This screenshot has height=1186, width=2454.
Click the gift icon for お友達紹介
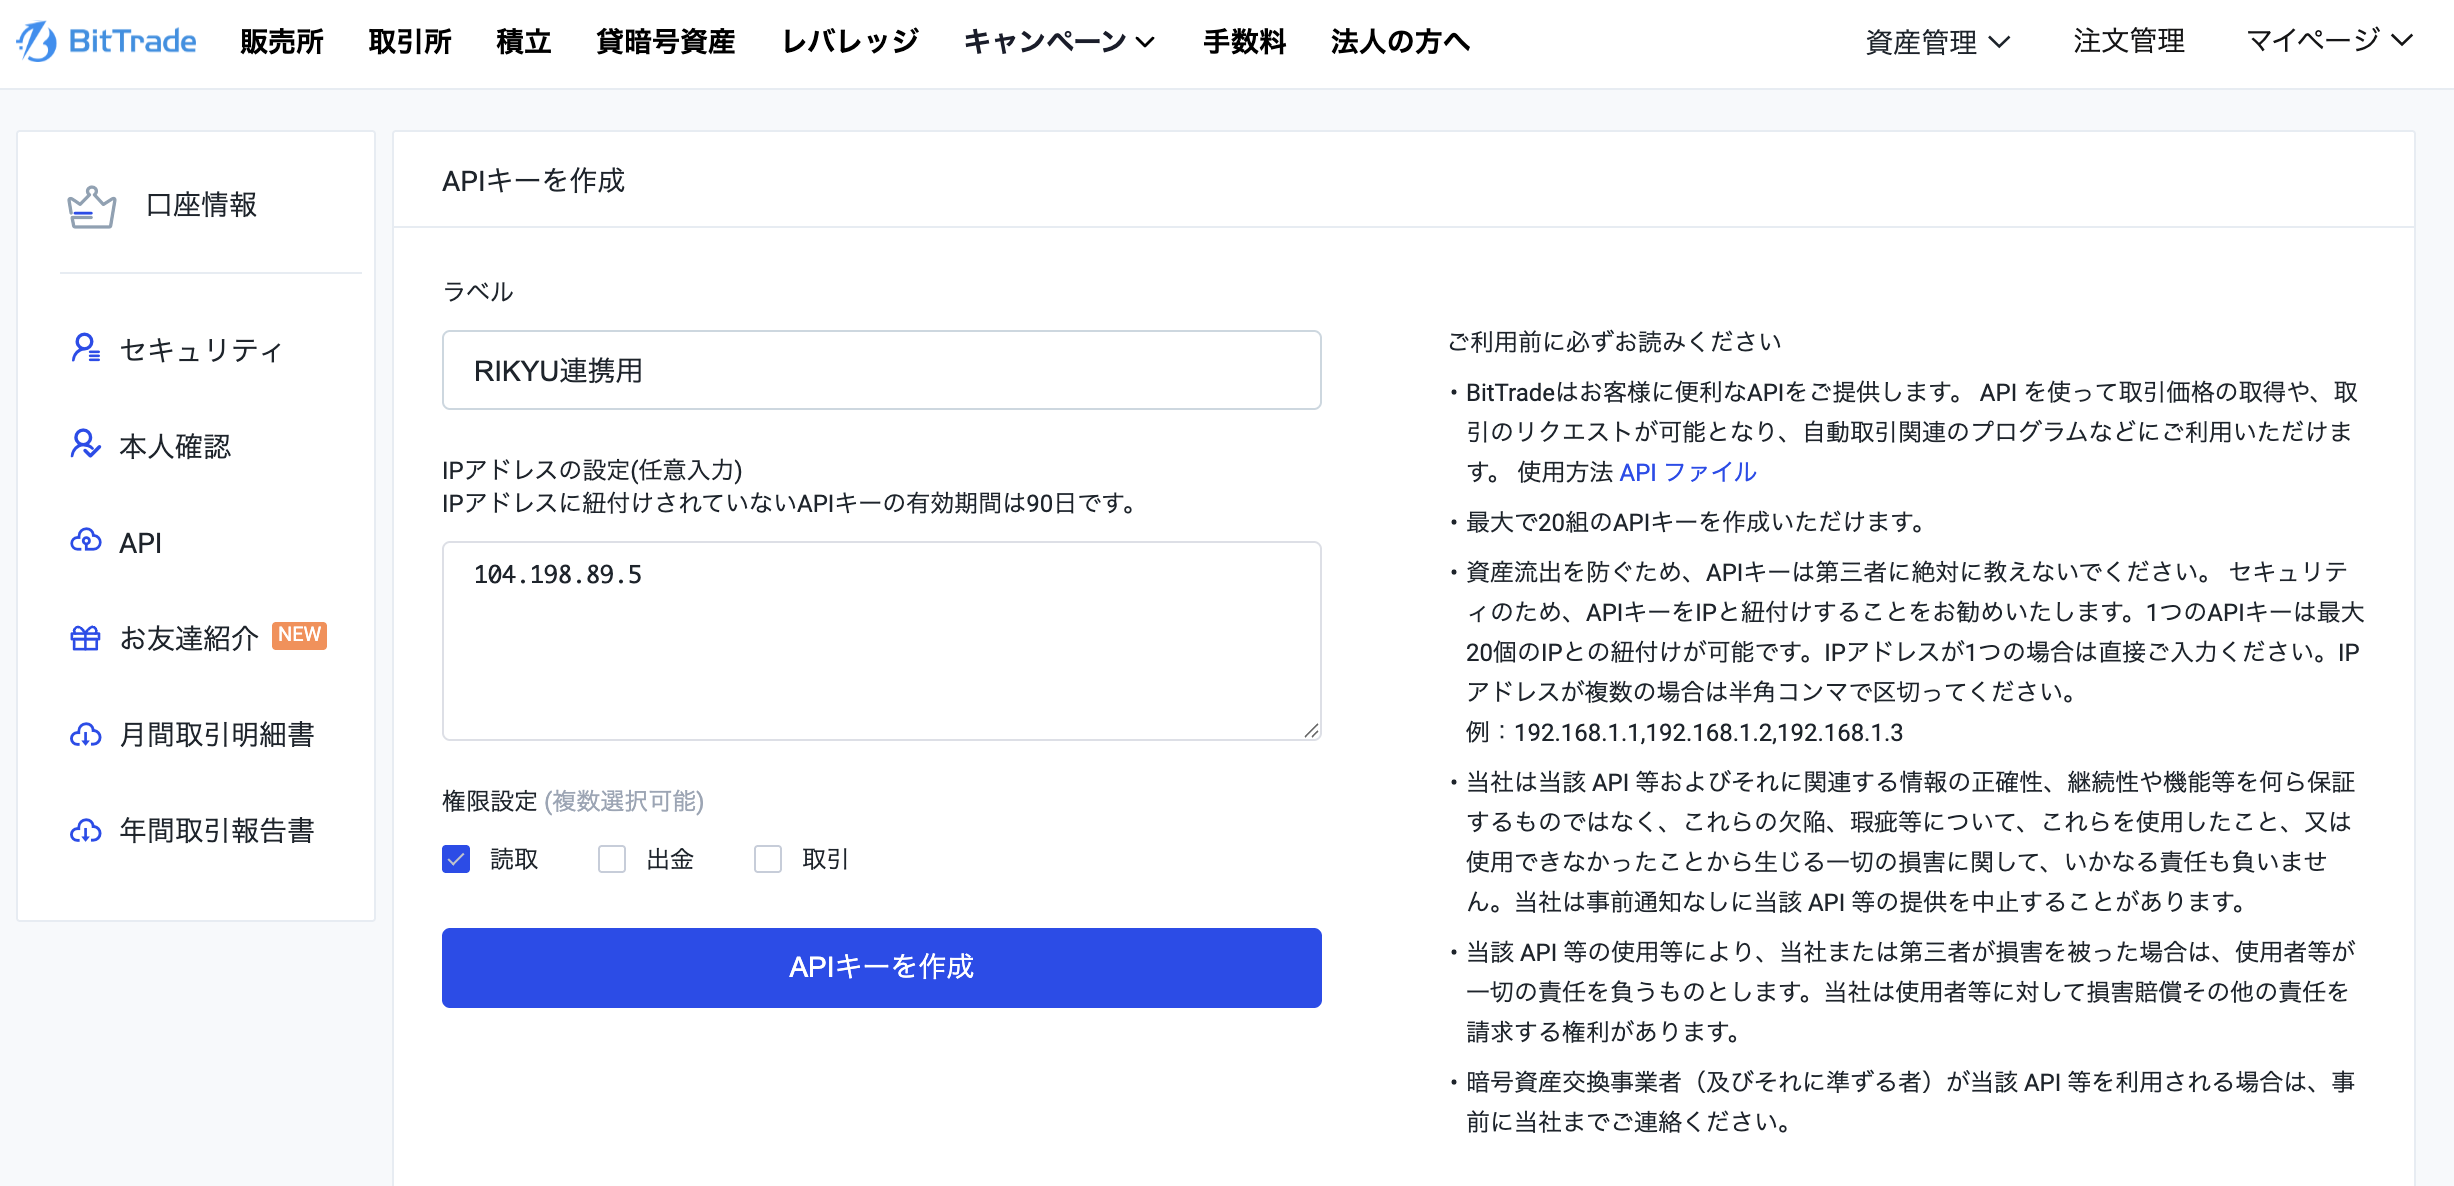[85, 637]
